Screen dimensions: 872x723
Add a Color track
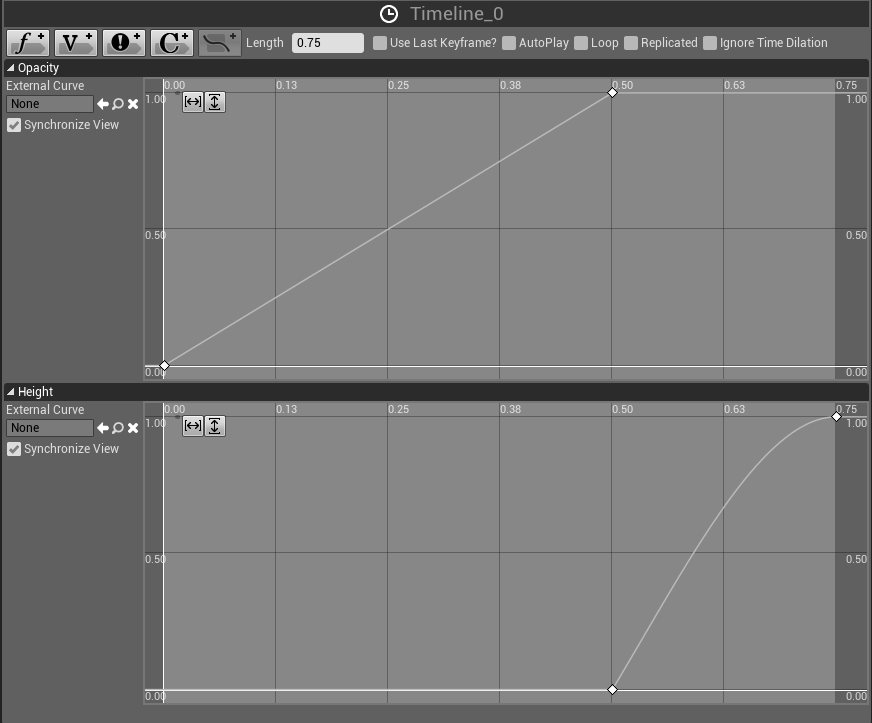[x=172, y=43]
